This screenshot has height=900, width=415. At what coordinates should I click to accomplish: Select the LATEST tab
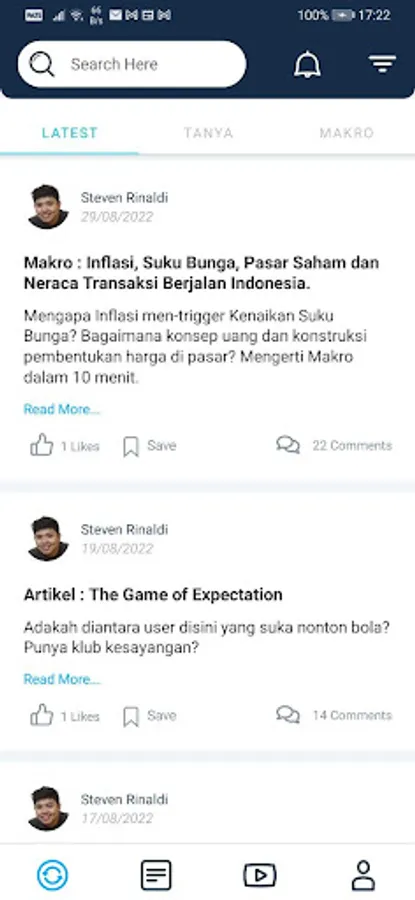pos(69,133)
